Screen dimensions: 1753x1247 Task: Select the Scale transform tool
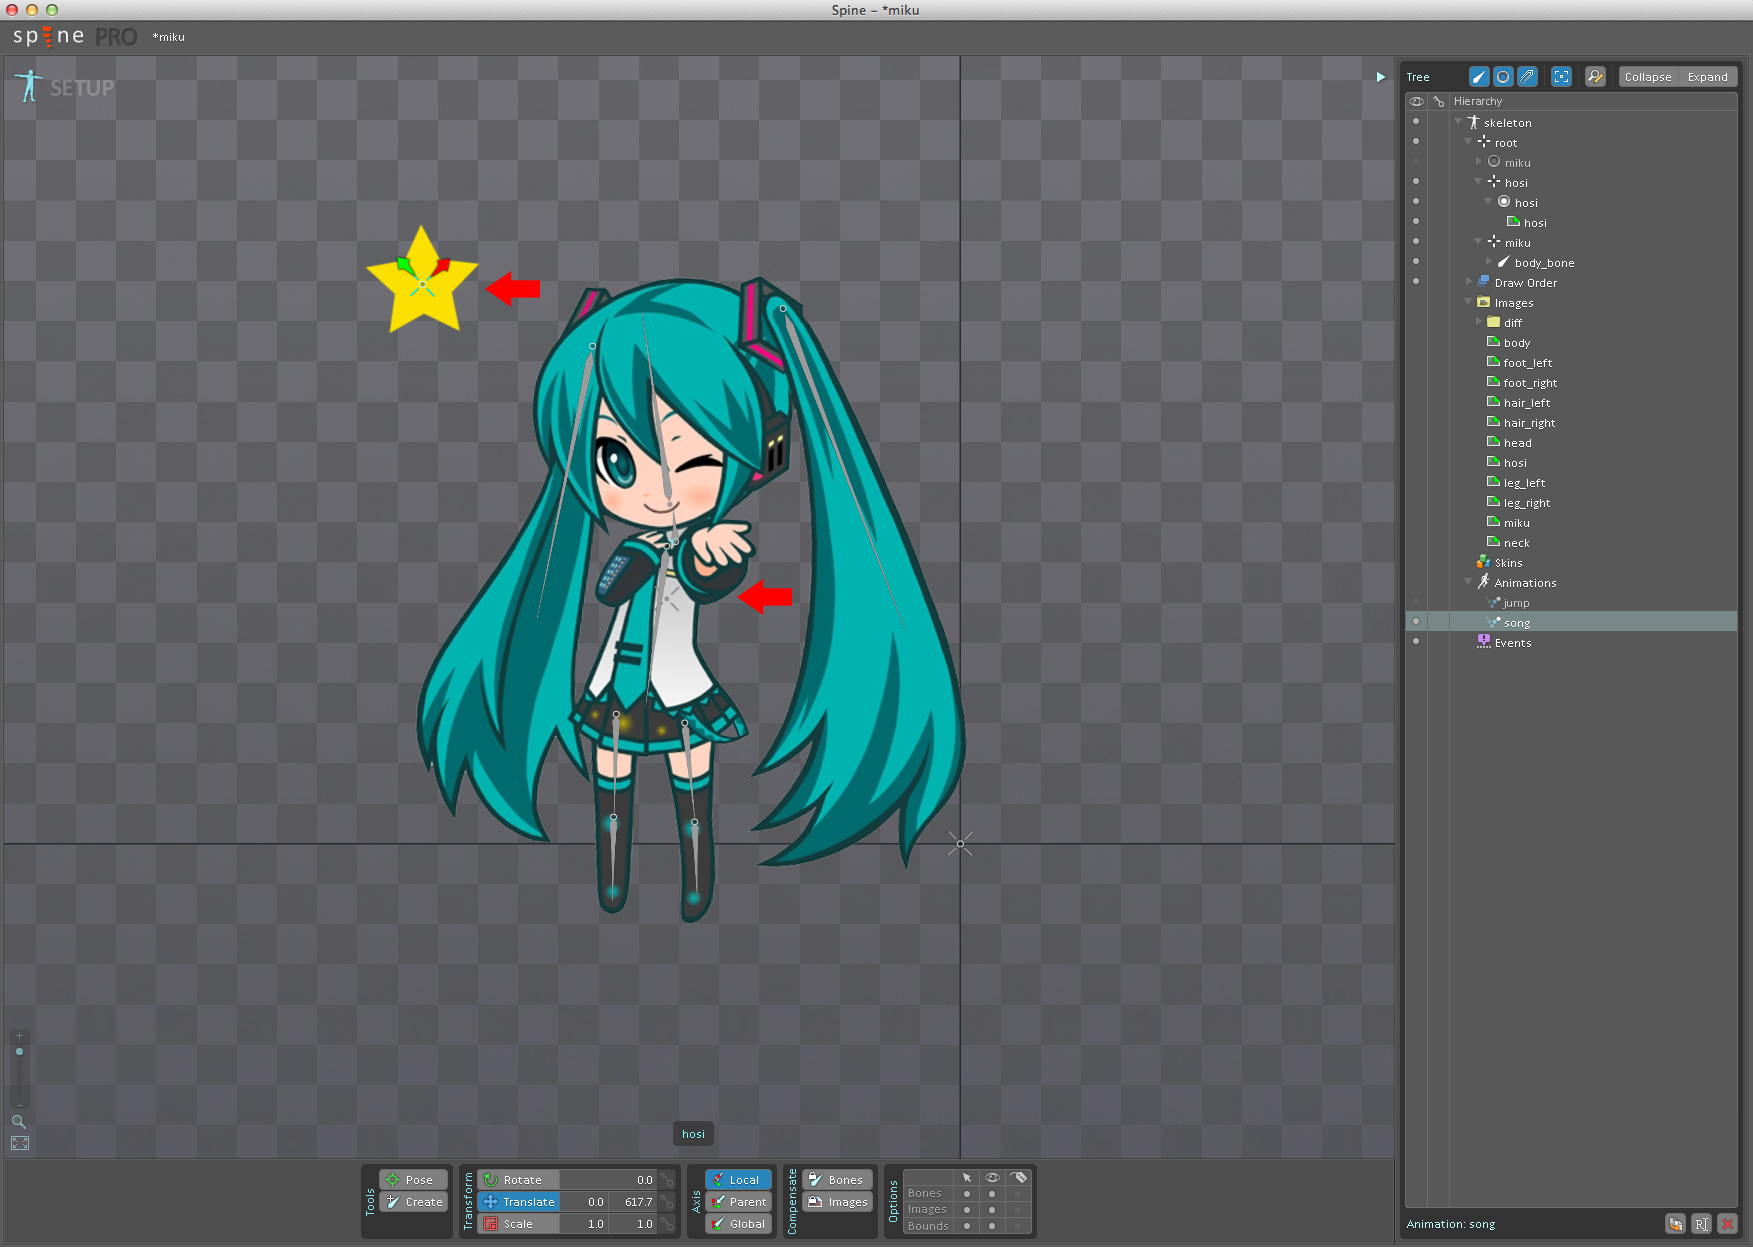pyautogui.click(x=518, y=1224)
